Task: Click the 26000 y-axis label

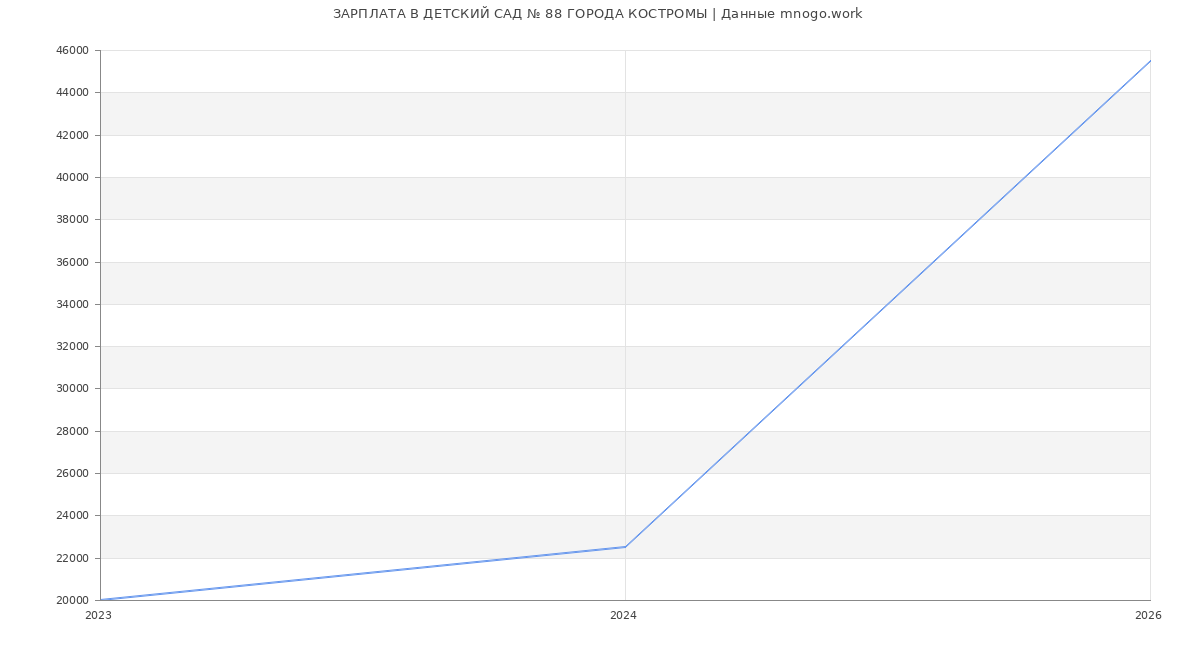Action: [x=74, y=474]
